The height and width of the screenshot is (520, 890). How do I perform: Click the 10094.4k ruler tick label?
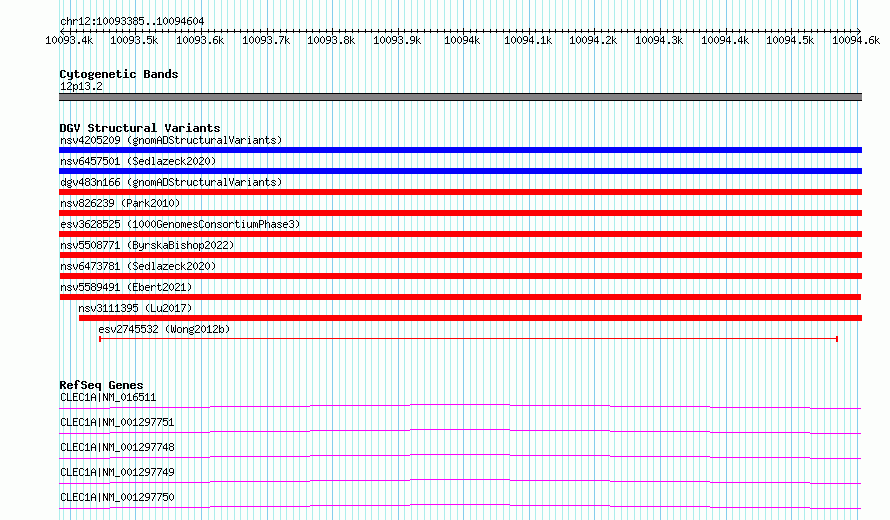tap(725, 40)
